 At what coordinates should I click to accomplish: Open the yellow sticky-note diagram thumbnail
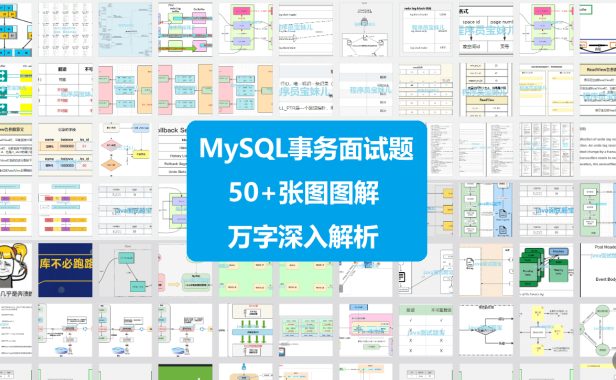[546, 330]
